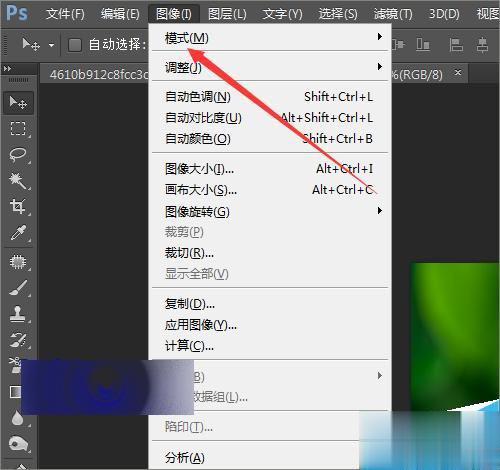The width and height of the screenshot is (500, 470).
Task: Open the tool preset picker arrow
Action: [x=51, y=45]
